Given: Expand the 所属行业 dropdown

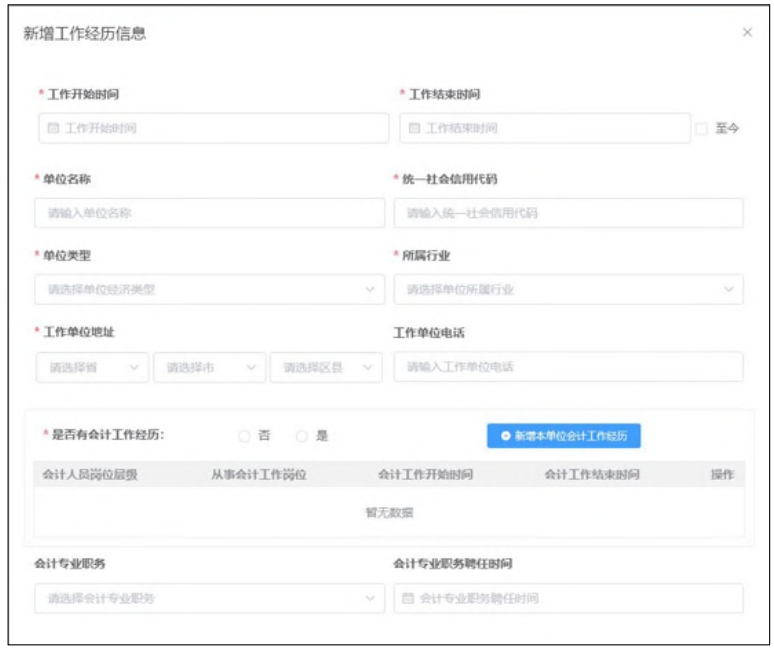Looking at the screenshot, I should click(x=568, y=290).
